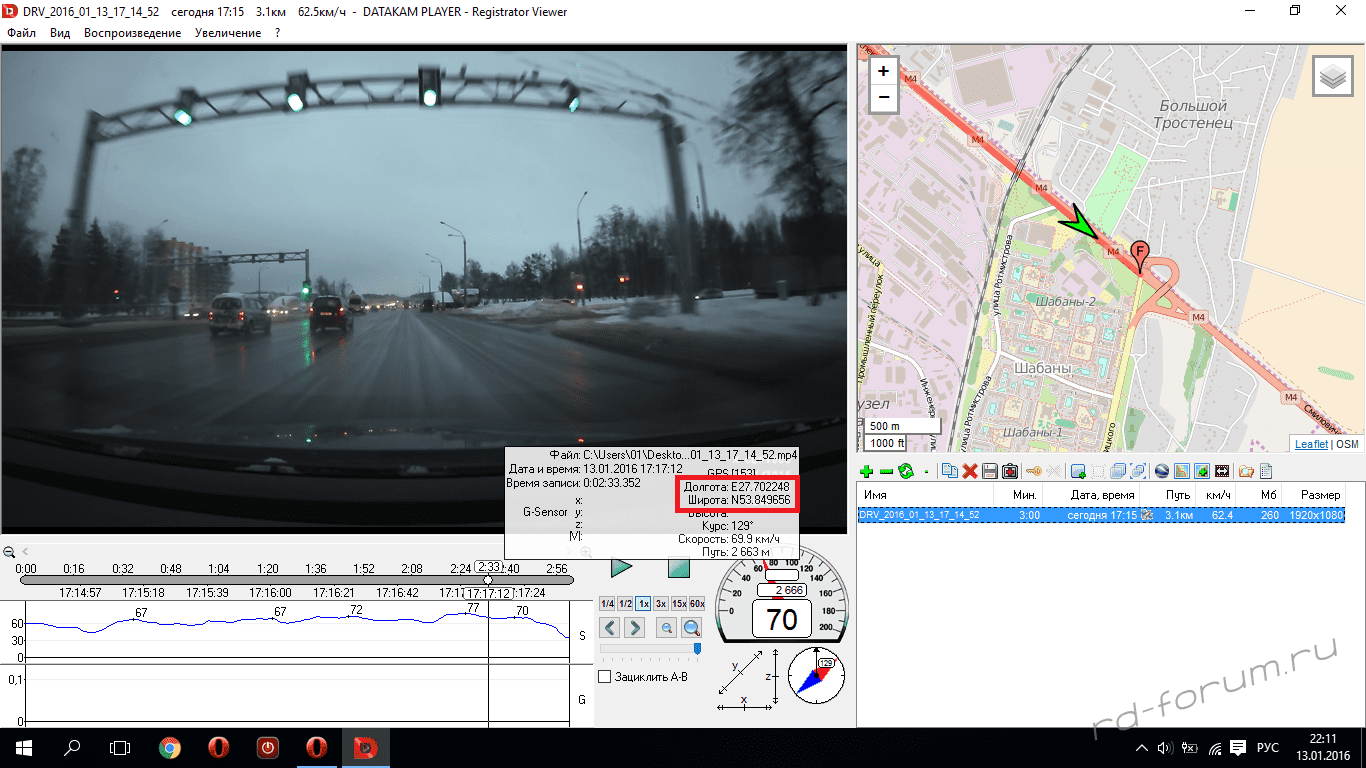Screen dimensions: 1366x768
Task: Step to next frame with right arrow
Action: tap(636, 628)
